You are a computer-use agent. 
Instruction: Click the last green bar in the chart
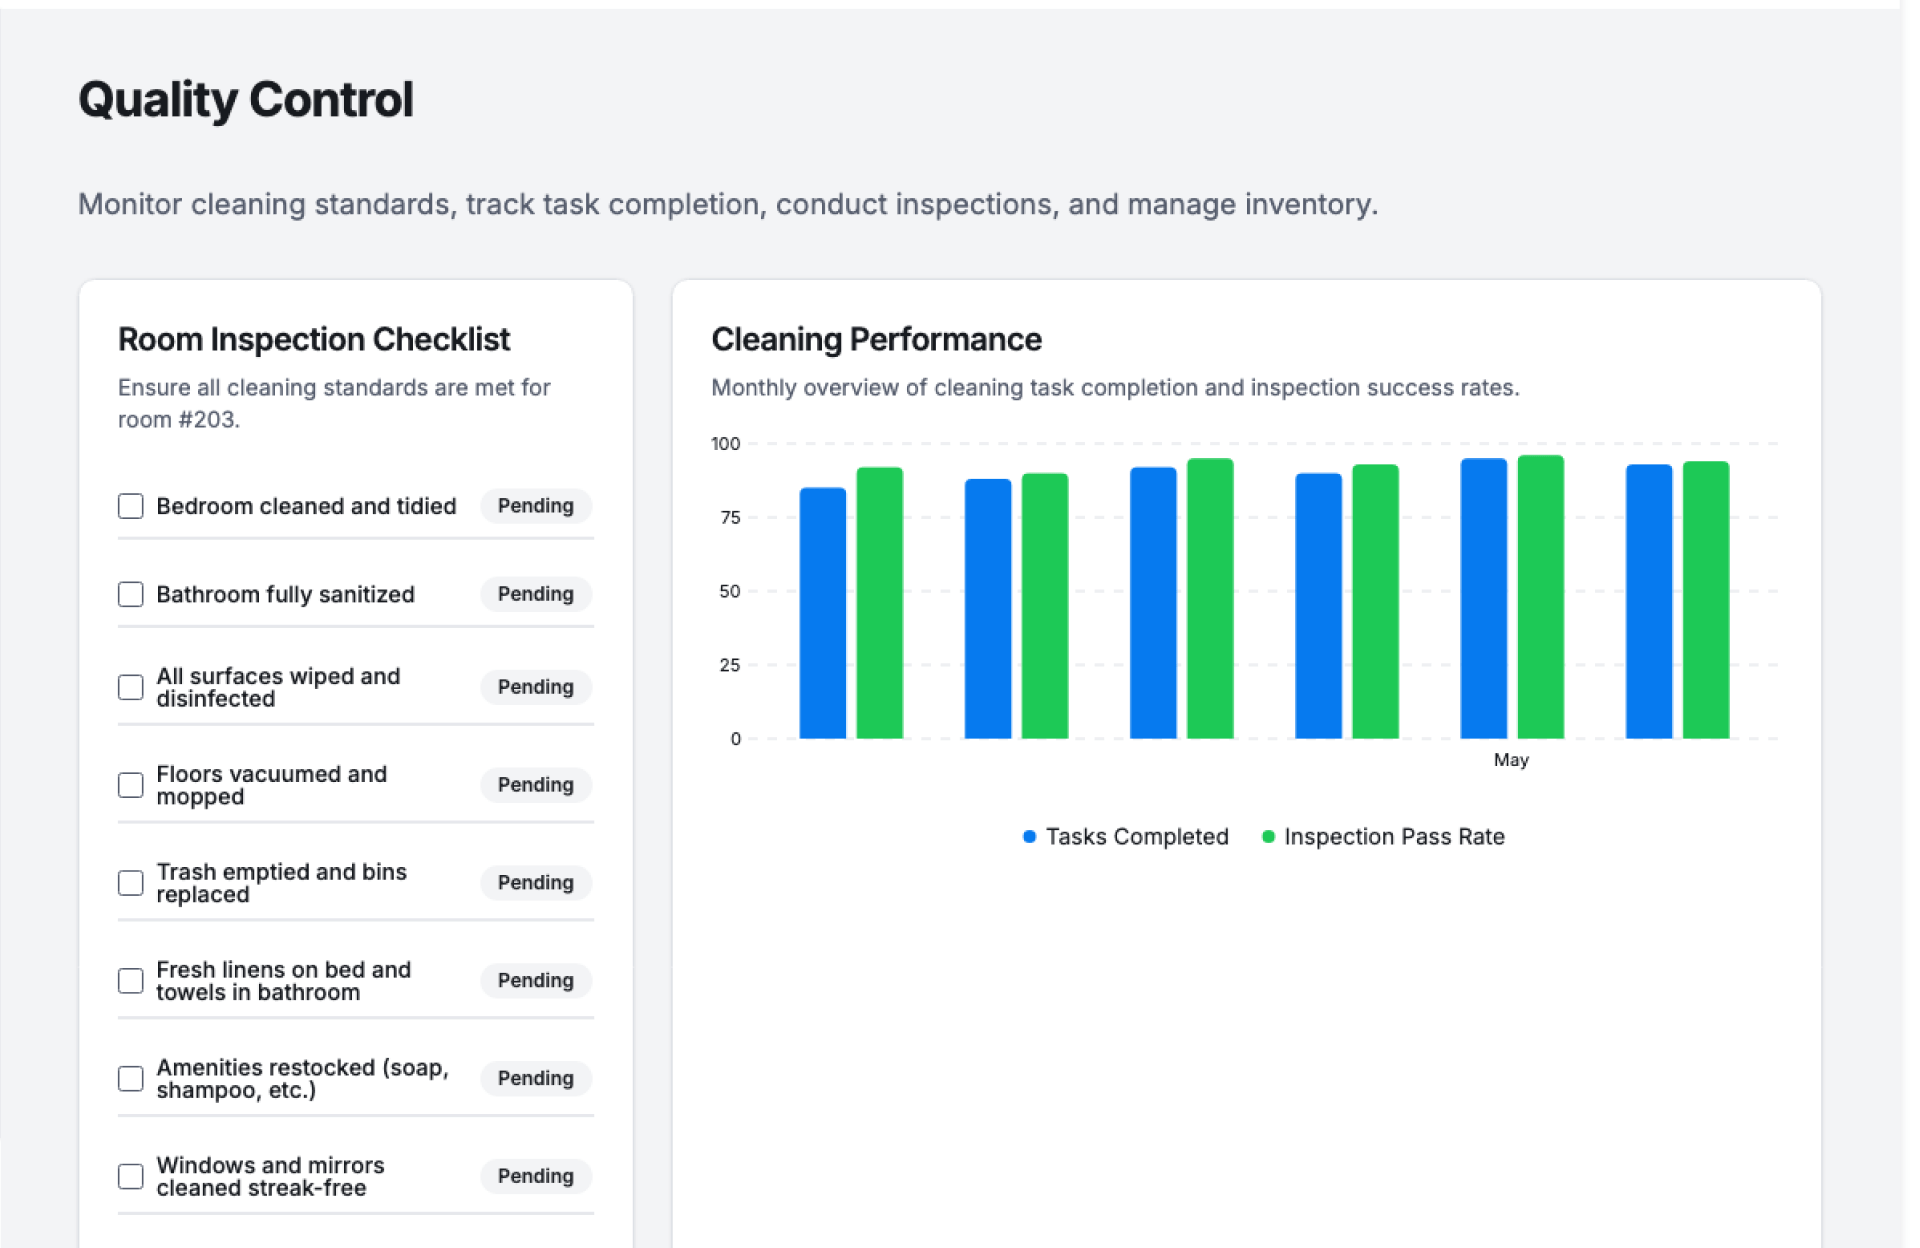[x=1705, y=600]
